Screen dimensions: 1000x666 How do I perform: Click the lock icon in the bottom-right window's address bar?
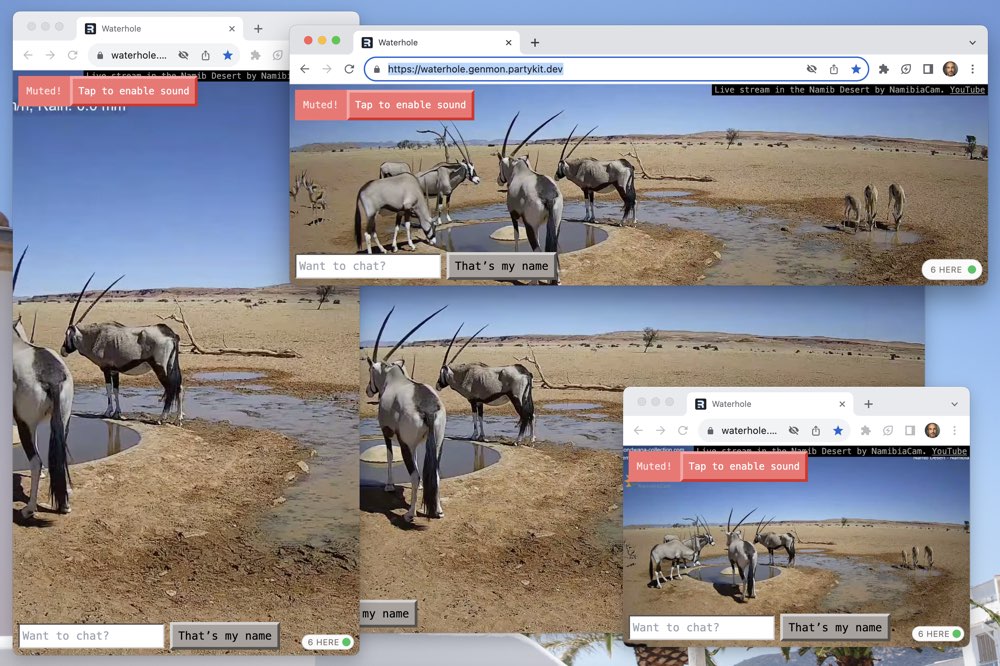click(710, 431)
